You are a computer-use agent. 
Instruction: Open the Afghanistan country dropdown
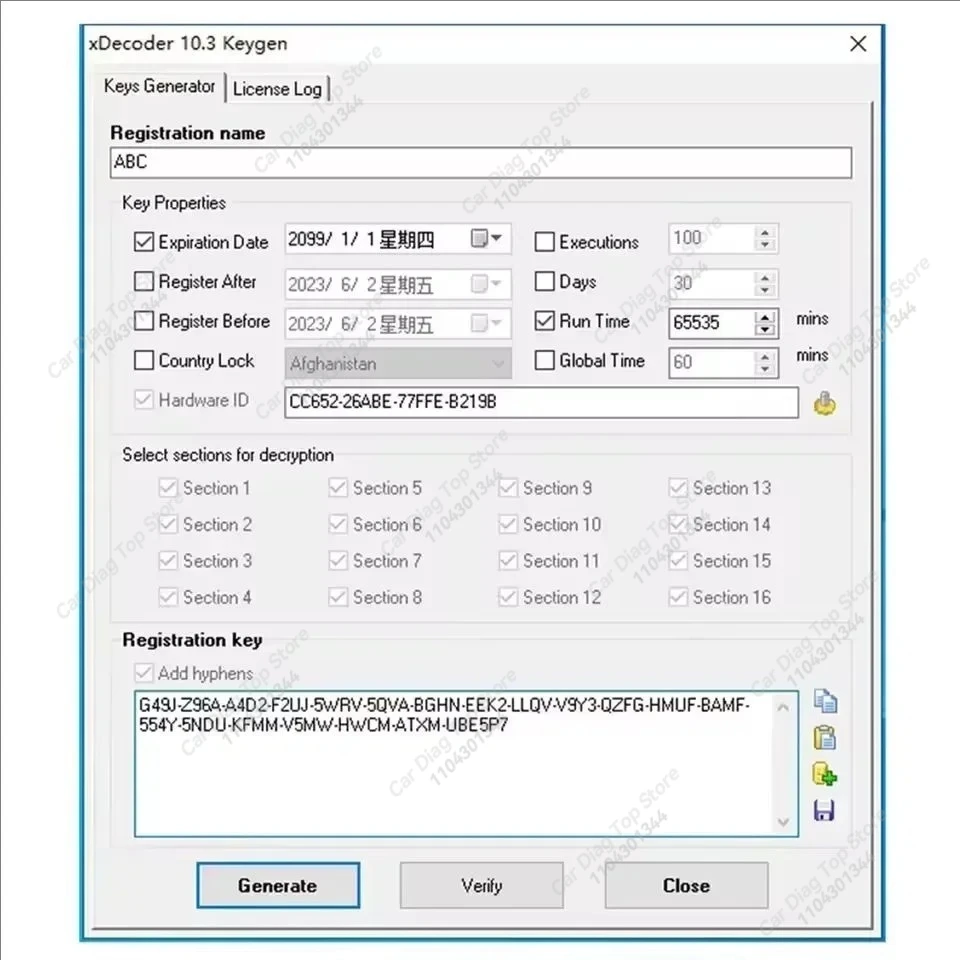click(x=497, y=362)
